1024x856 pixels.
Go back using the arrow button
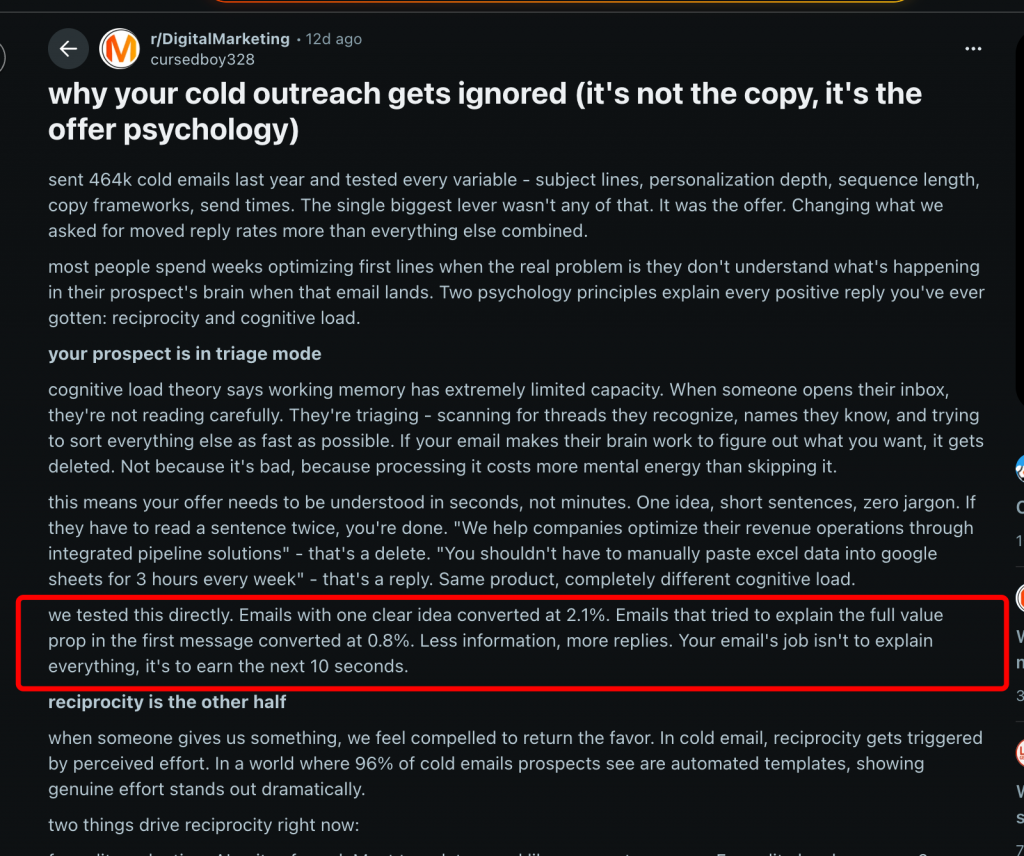click(x=68, y=49)
